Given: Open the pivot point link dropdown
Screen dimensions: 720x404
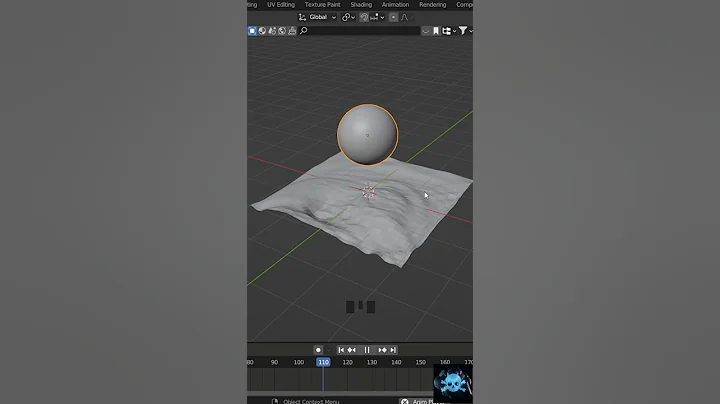Looking at the screenshot, I should [x=349, y=17].
